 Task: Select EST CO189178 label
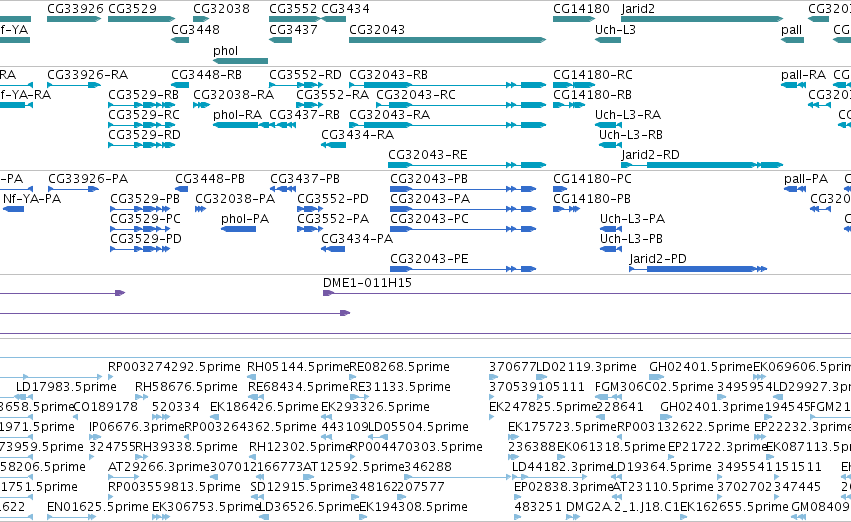(105, 407)
